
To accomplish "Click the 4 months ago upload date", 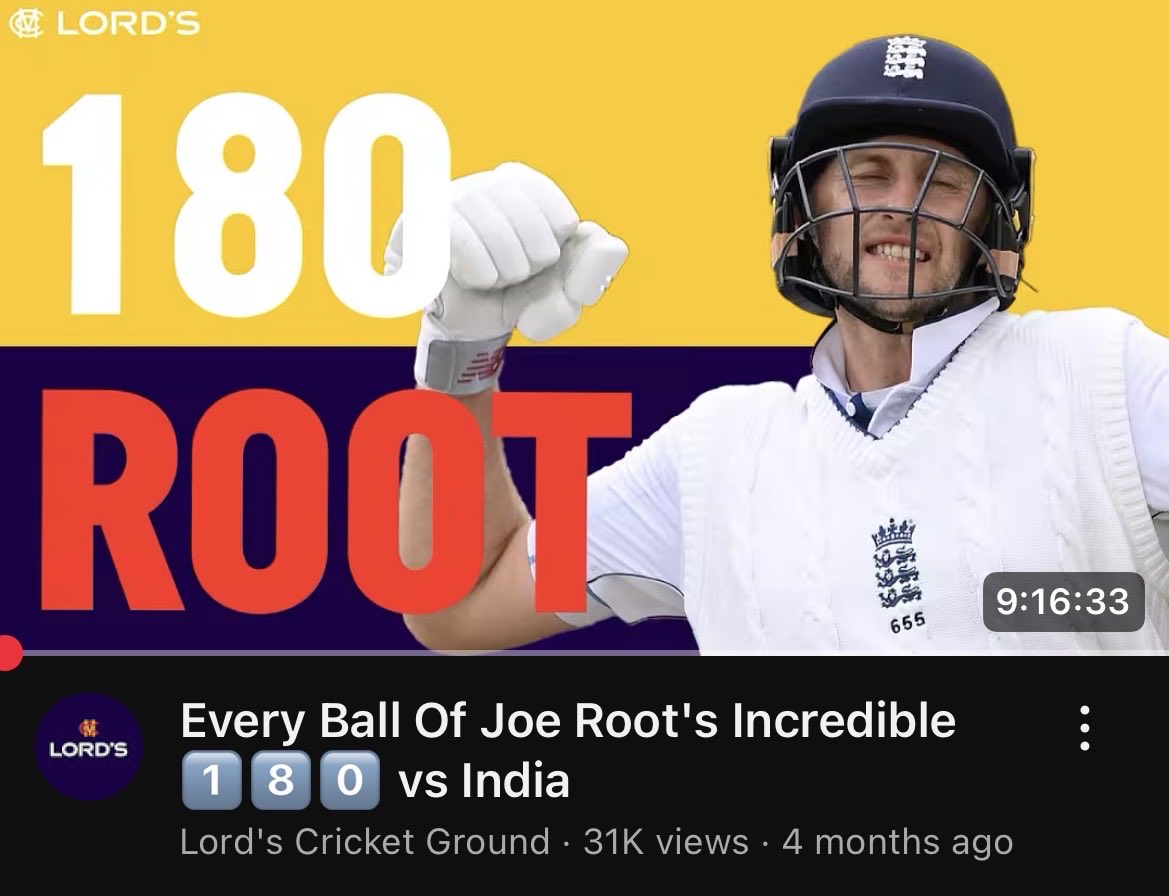I will [x=898, y=842].
